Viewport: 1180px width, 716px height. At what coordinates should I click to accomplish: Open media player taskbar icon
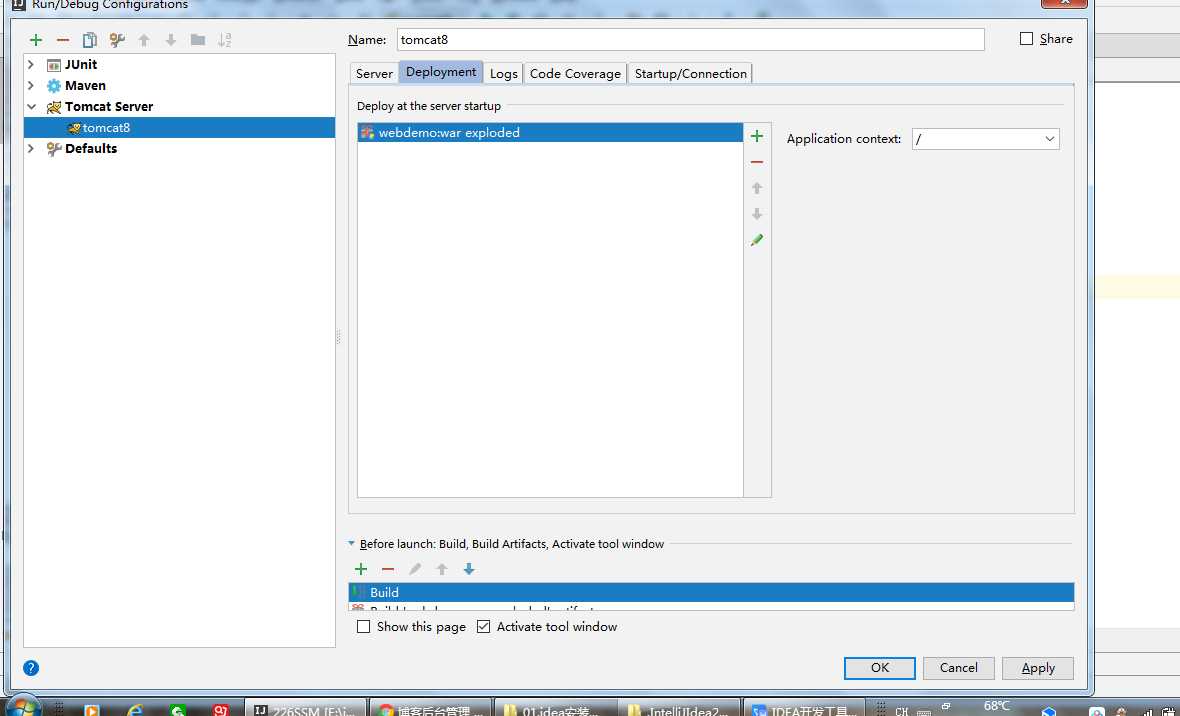pyautogui.click(x=92, y=710)
